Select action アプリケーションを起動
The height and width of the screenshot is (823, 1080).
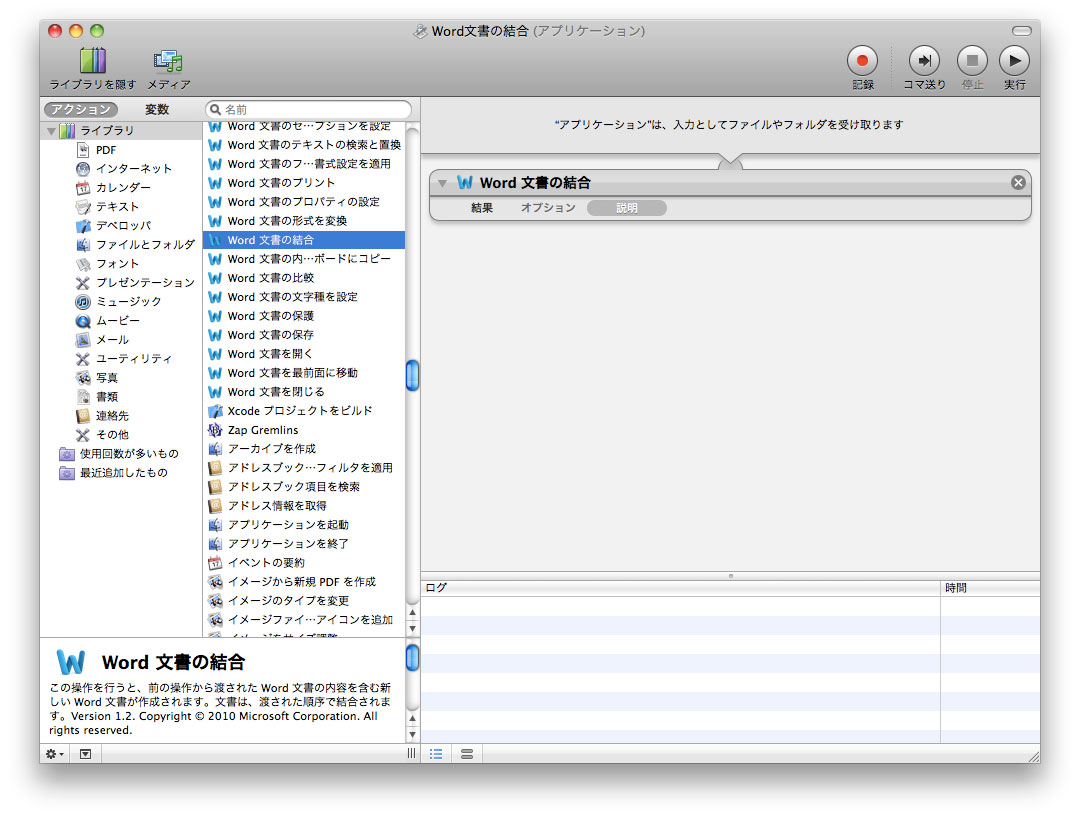(x=304, y=525)
